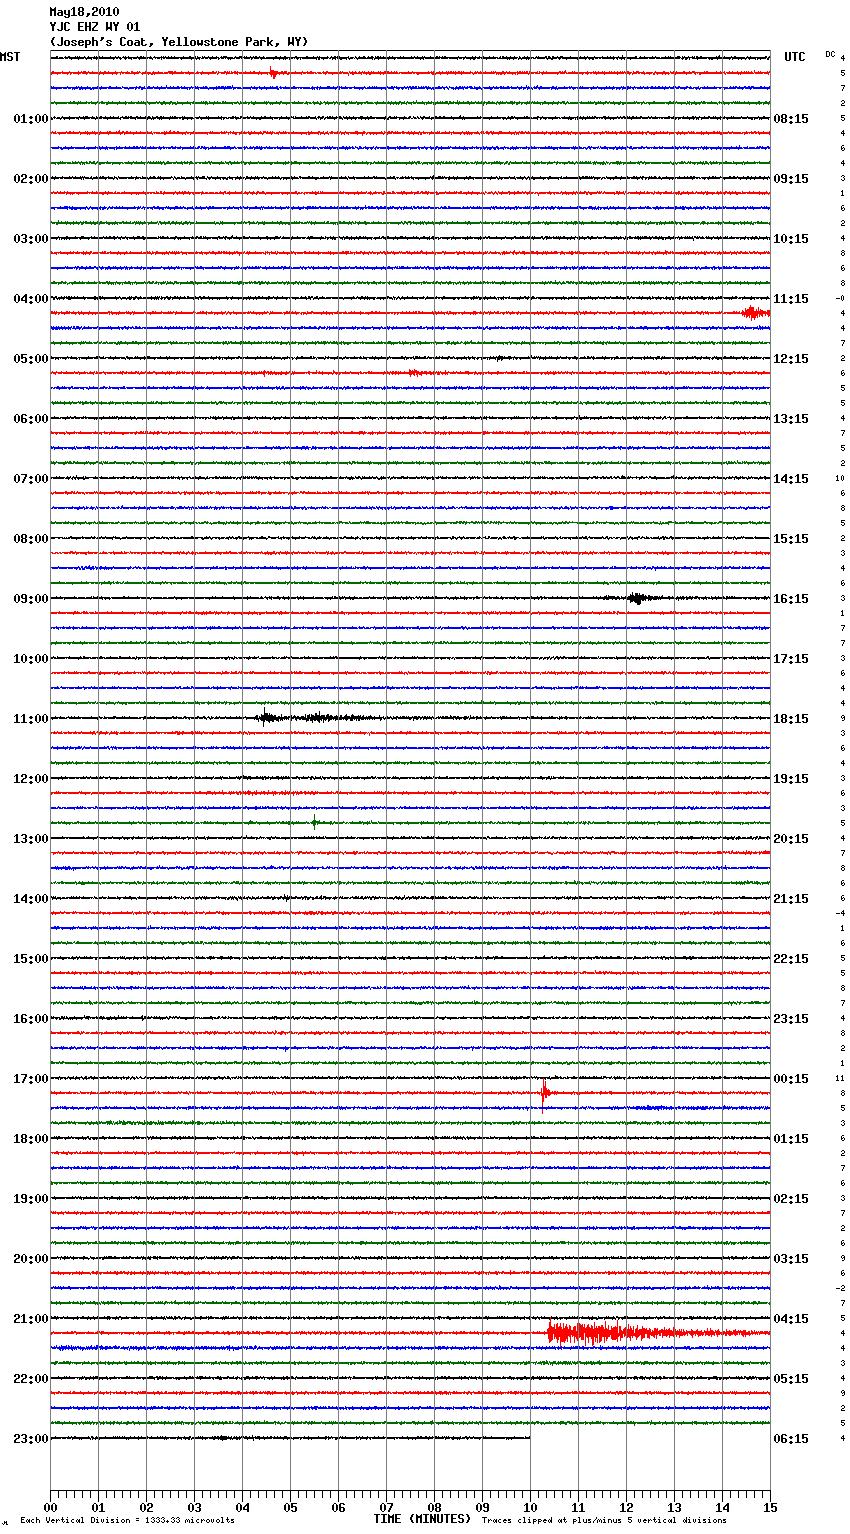Select the 19:00 MST time label

tap(31, 1199)
